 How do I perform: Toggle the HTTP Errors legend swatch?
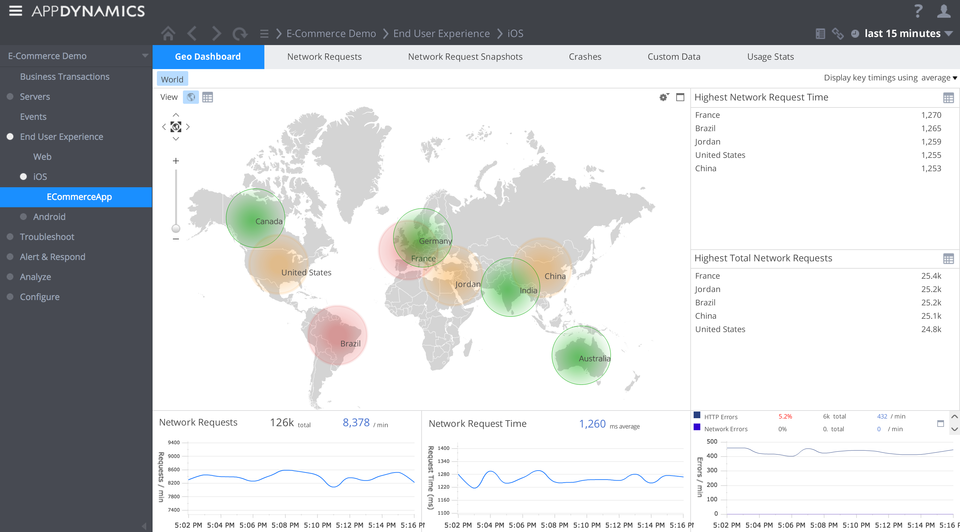pyautogui.click(x=697, y=415)
